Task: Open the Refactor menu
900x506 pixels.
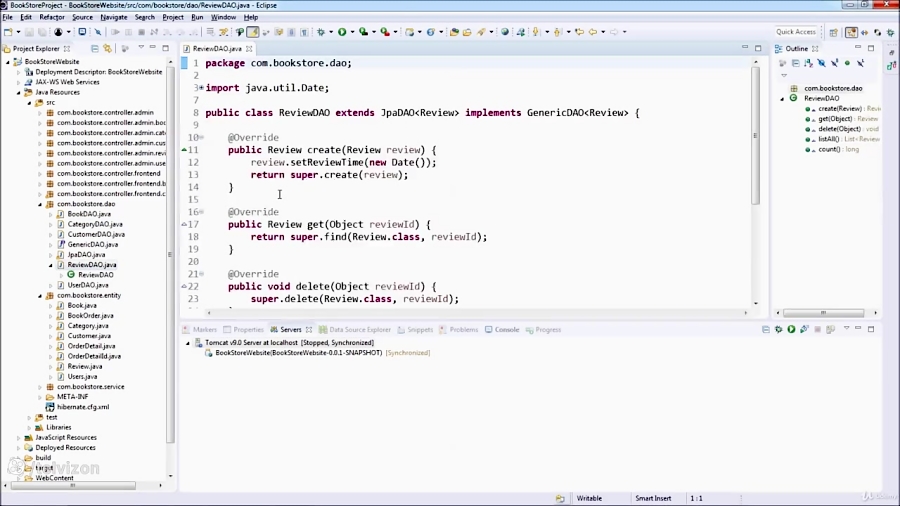Action: tap(52, 17)
